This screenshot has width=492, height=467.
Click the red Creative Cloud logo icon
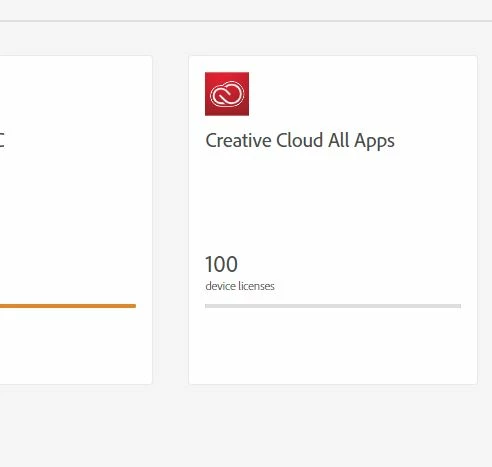[x=227, y=94]
